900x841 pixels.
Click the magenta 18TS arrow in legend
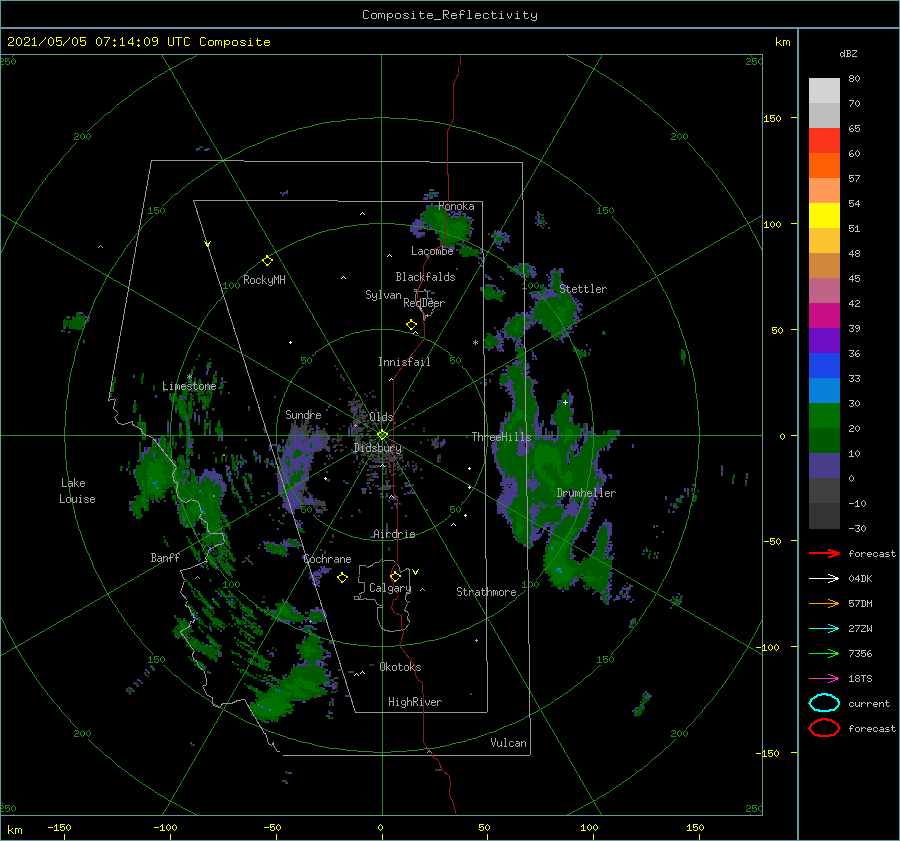pyautogui.click(x=824, y=678)
